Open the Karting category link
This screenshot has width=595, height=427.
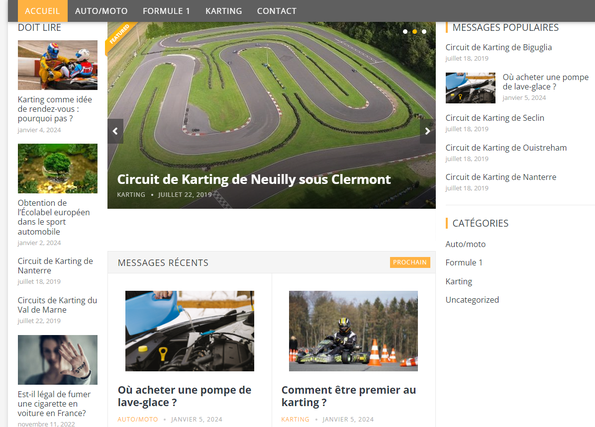459,282
